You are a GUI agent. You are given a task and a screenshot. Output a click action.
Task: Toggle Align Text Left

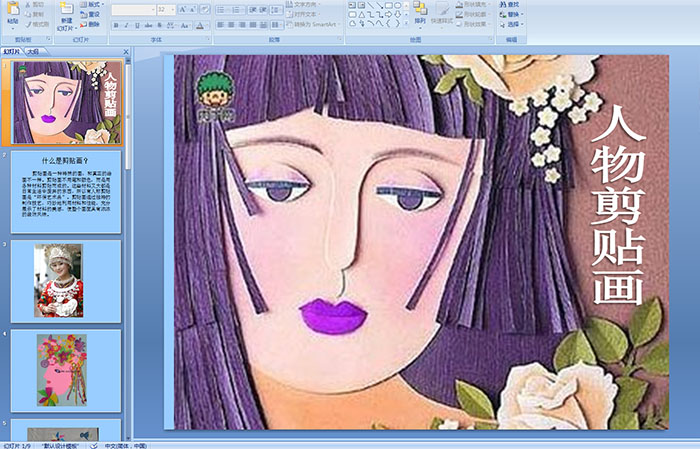(x=221, y=25)
